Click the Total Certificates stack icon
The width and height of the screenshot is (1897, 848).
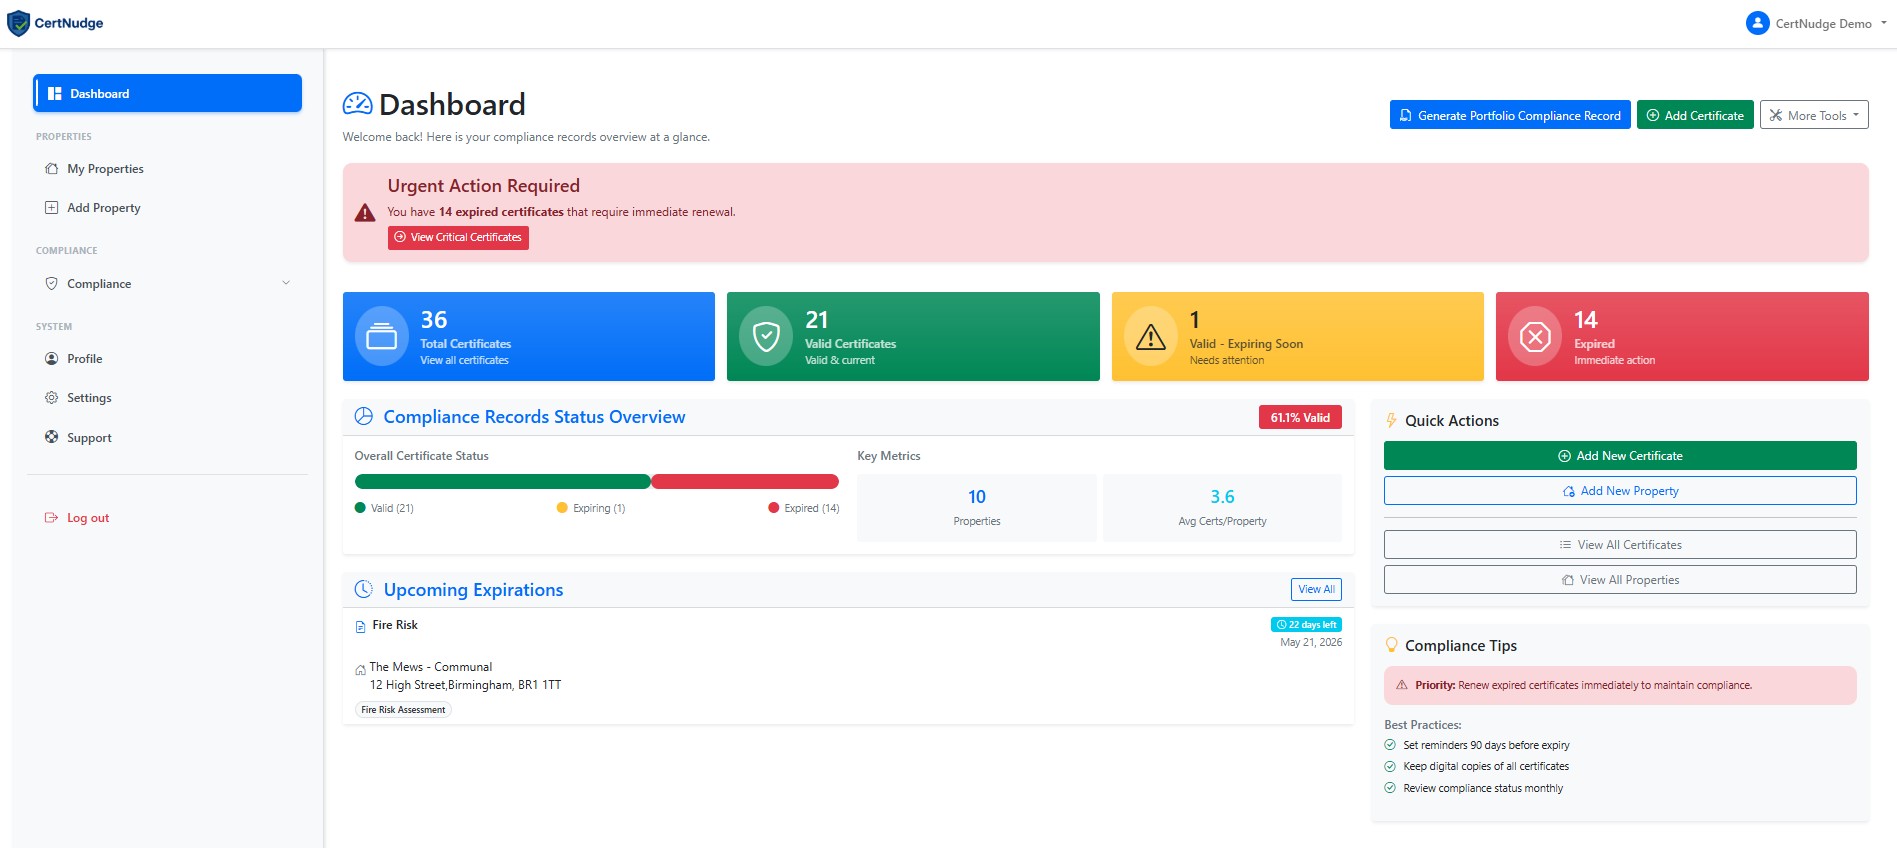click(381, 337)
